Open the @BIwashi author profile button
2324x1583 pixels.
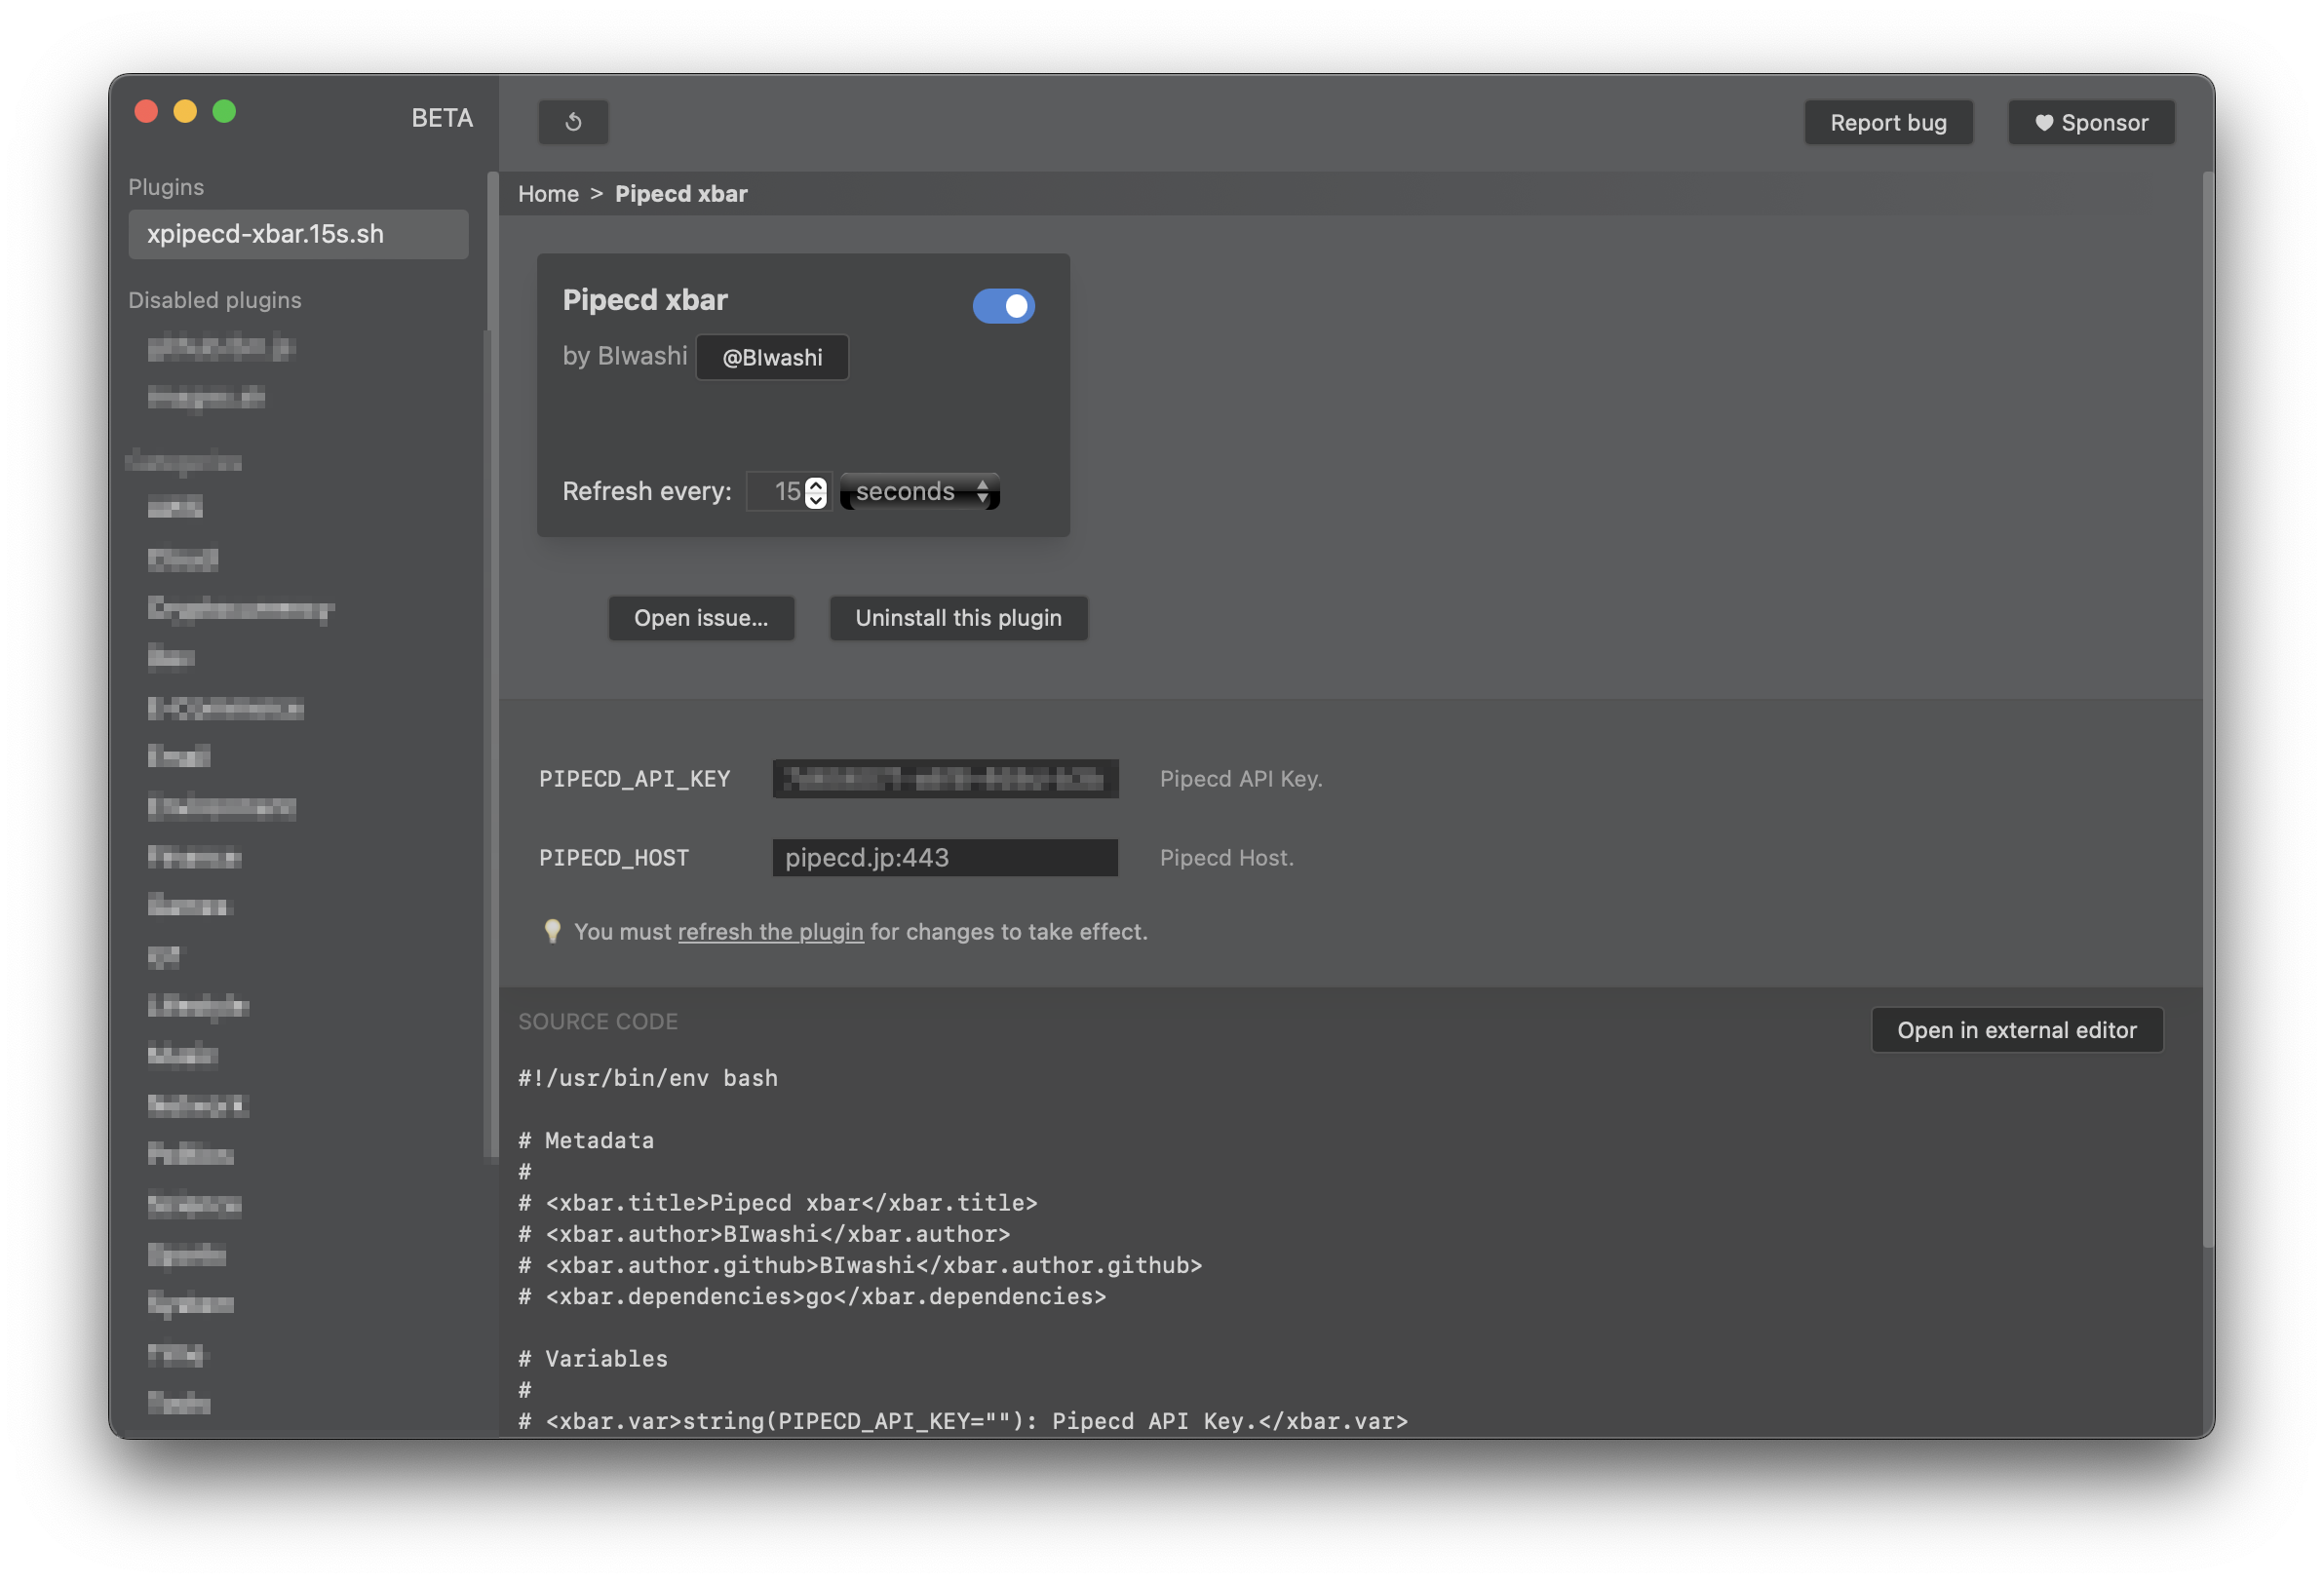click(x=772, y=357)
